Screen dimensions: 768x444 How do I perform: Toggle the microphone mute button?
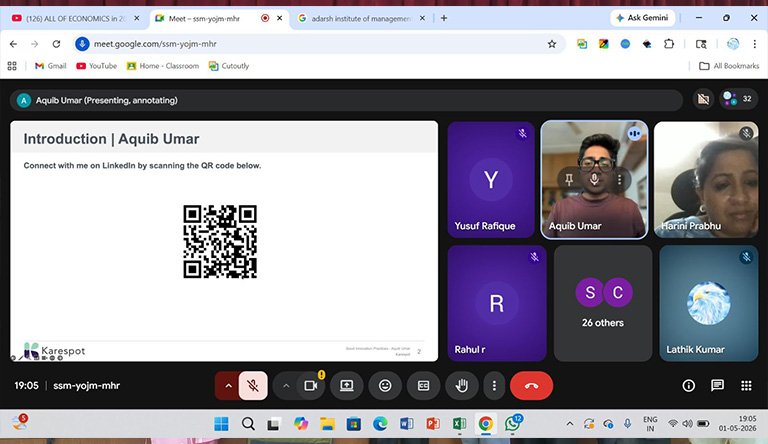[x=253, y=386]
